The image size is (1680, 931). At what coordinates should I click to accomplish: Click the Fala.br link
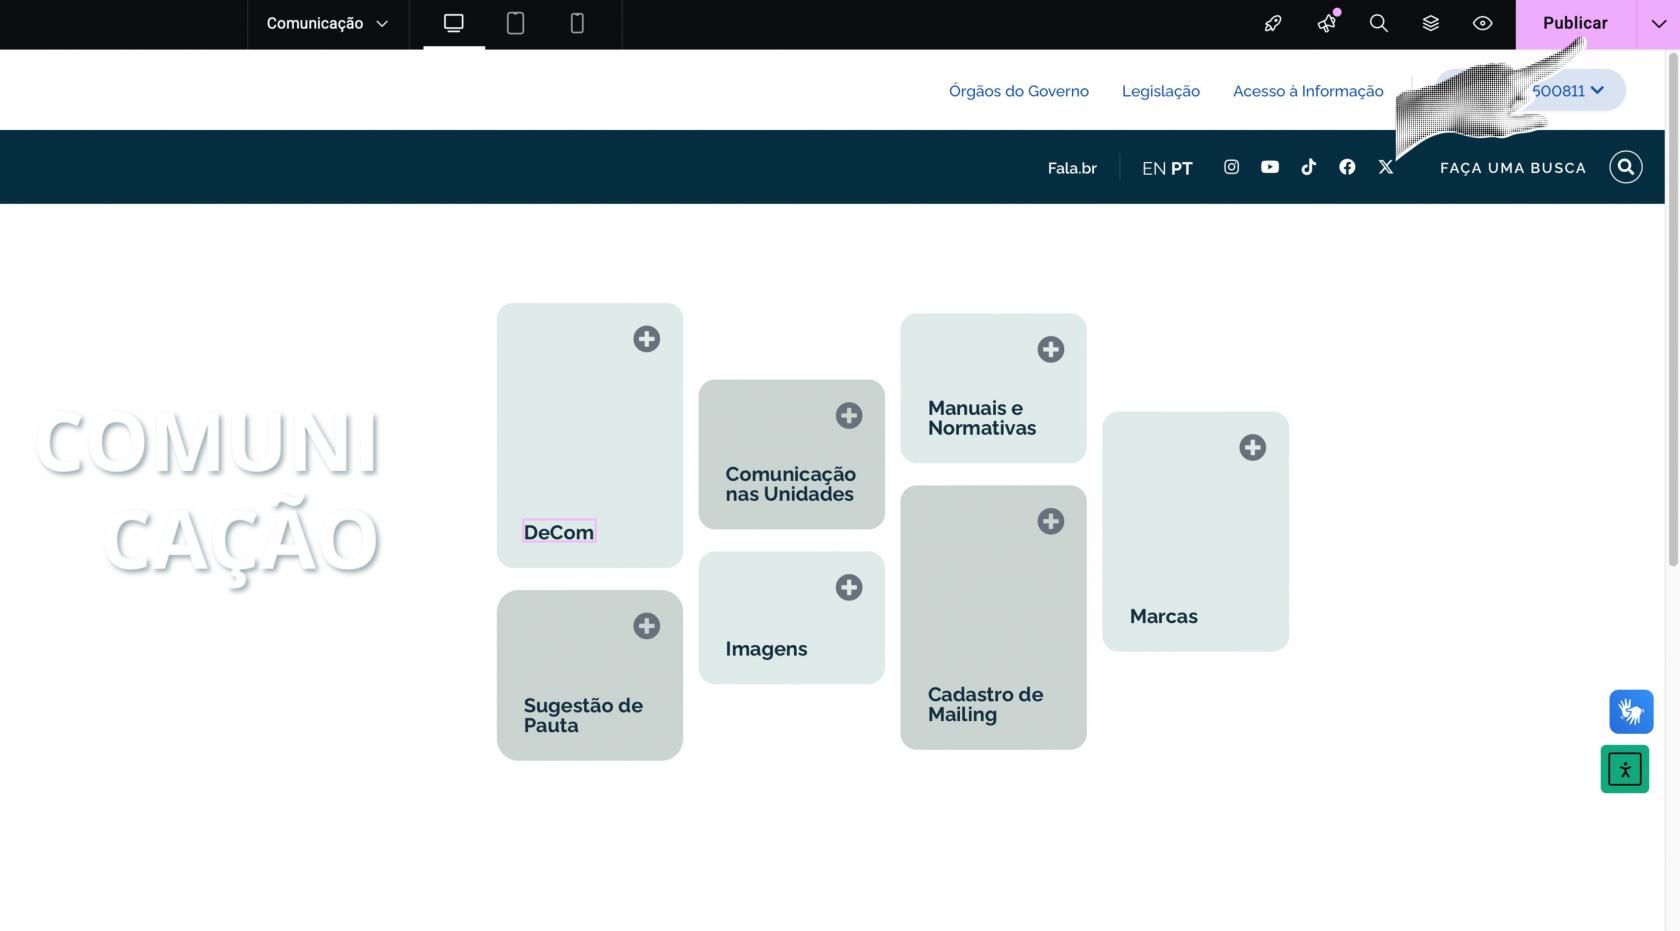point(1072,168)
